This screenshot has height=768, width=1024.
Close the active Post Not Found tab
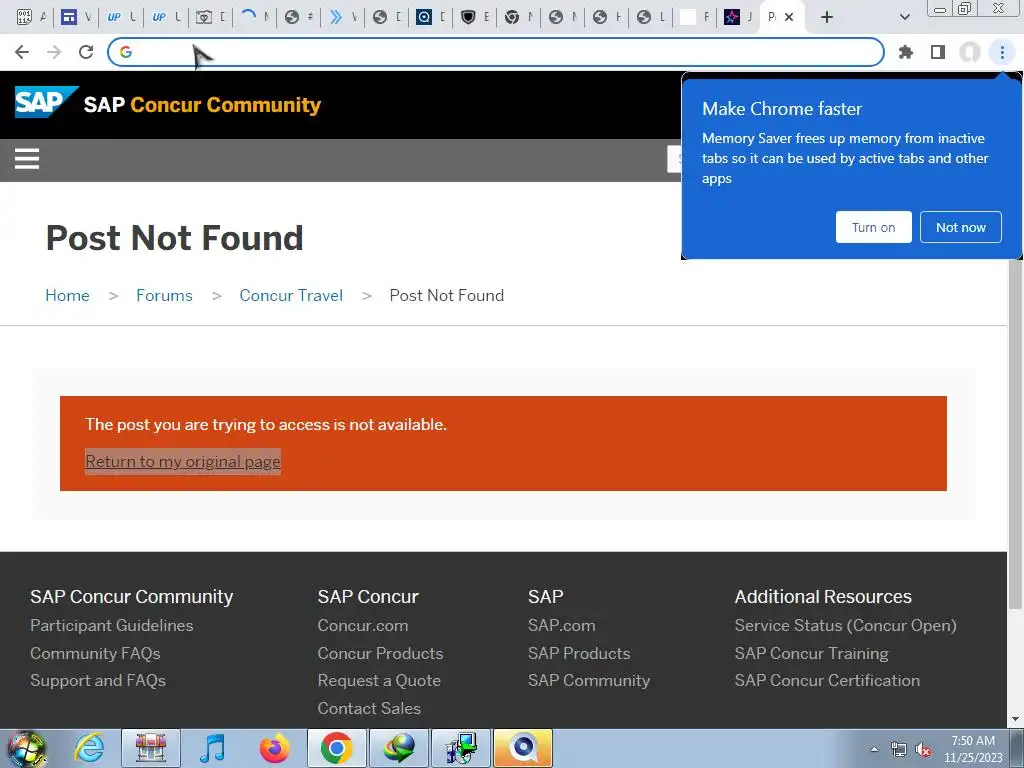(789, 17)
